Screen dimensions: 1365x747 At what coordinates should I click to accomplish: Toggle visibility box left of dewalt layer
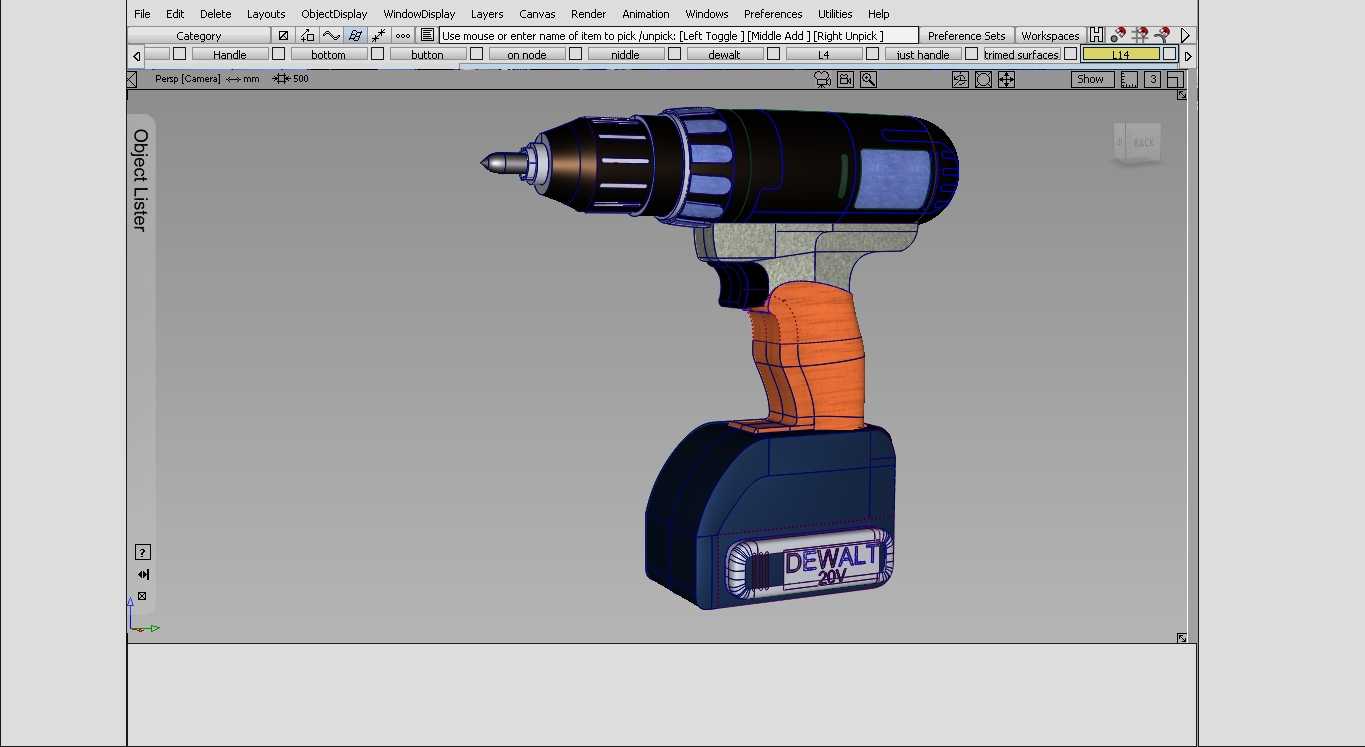tap(674, 54)
